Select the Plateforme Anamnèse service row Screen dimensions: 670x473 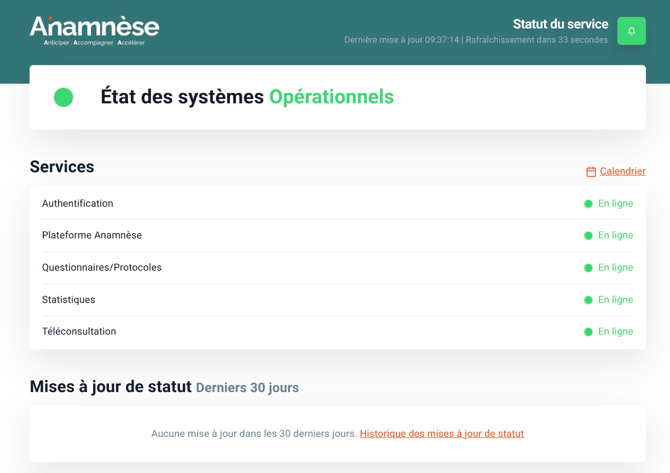tap(338, 235)
